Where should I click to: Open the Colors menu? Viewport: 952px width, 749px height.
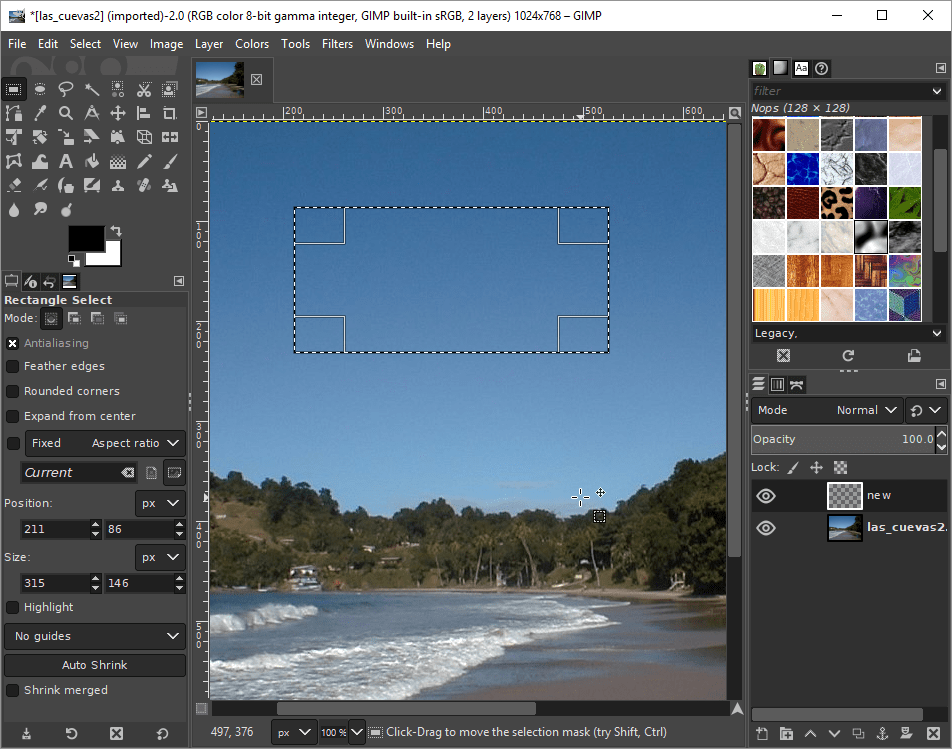[x=252, y=44]
